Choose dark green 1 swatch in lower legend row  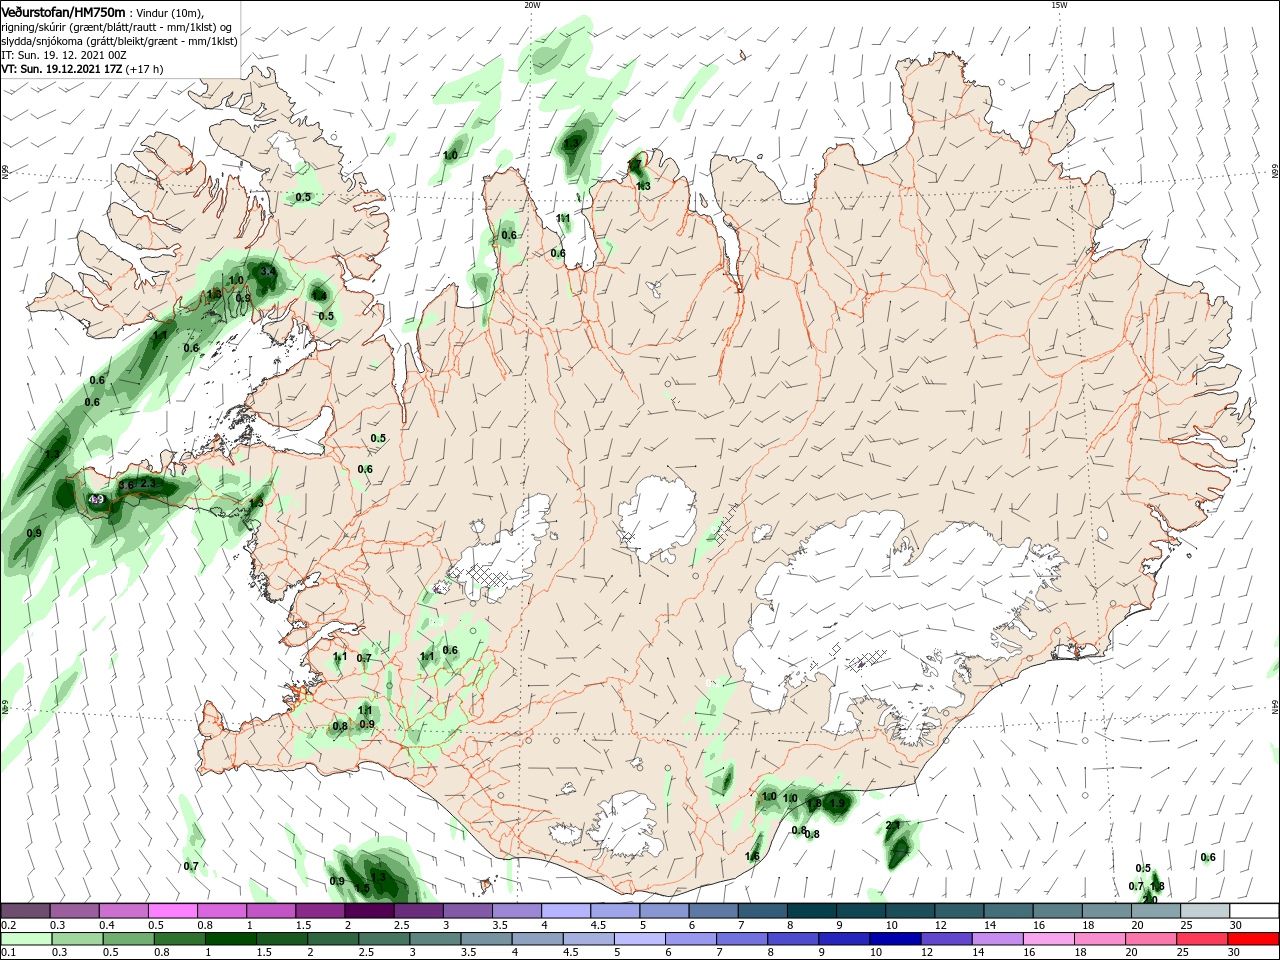pyautogui.click(x=231, y=939)
